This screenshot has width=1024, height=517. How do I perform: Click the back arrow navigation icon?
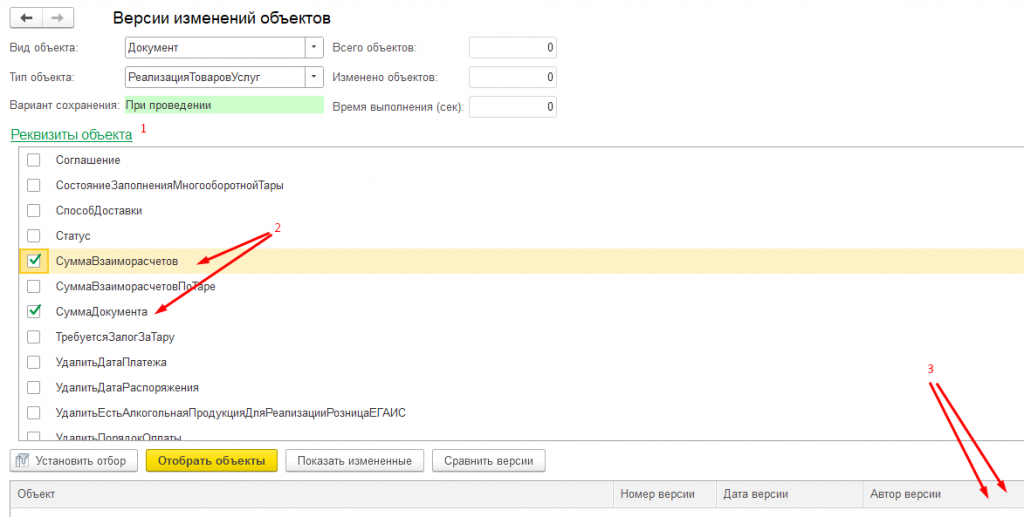coord(26,18)
